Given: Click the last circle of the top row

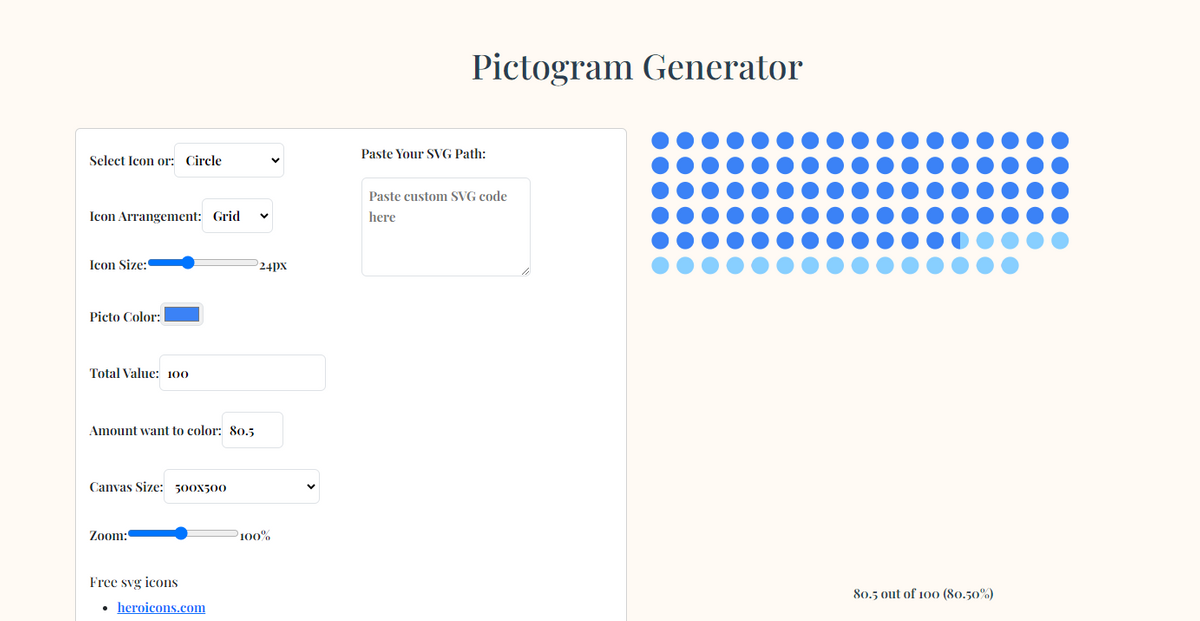Looking at the screenshot, I should (x=1058, y=140).
